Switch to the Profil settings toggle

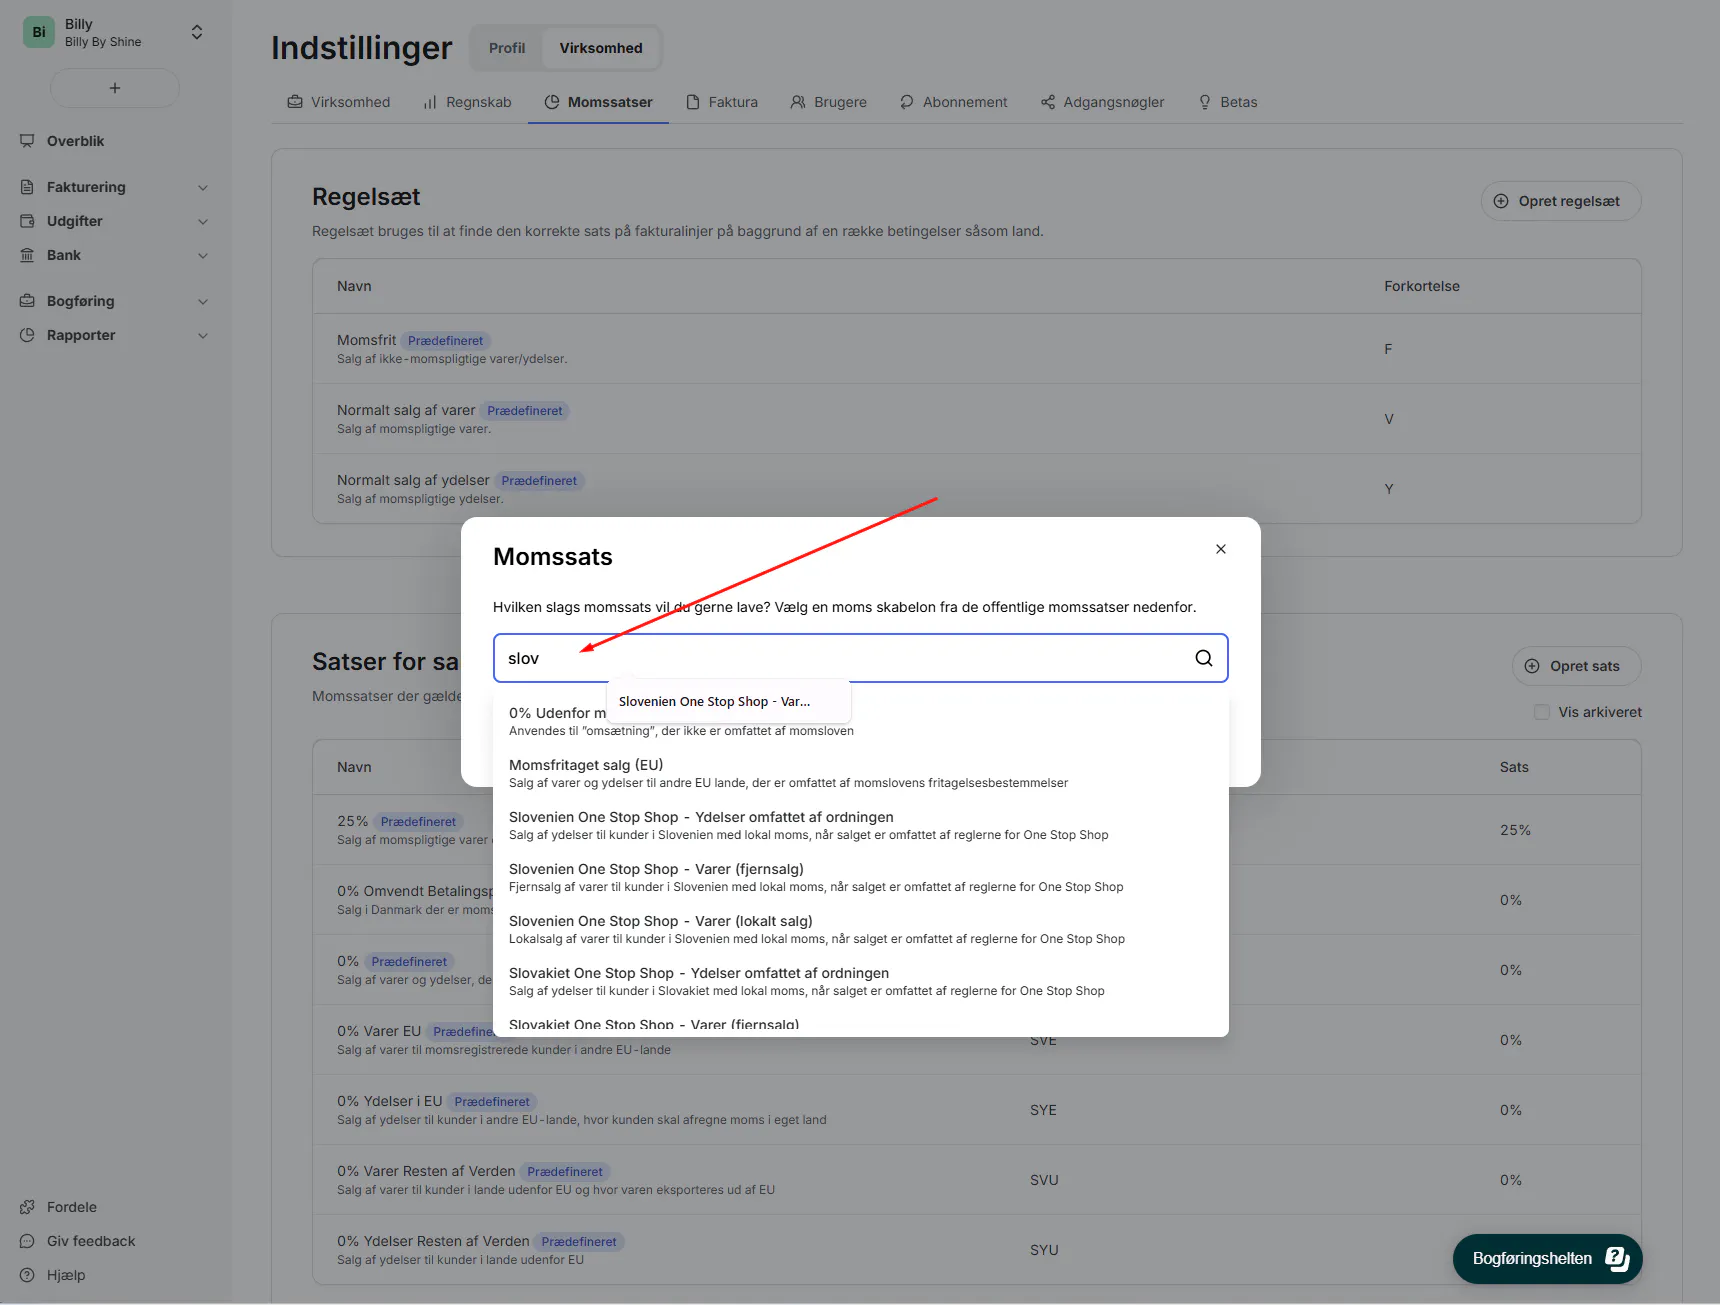point(507,48)
